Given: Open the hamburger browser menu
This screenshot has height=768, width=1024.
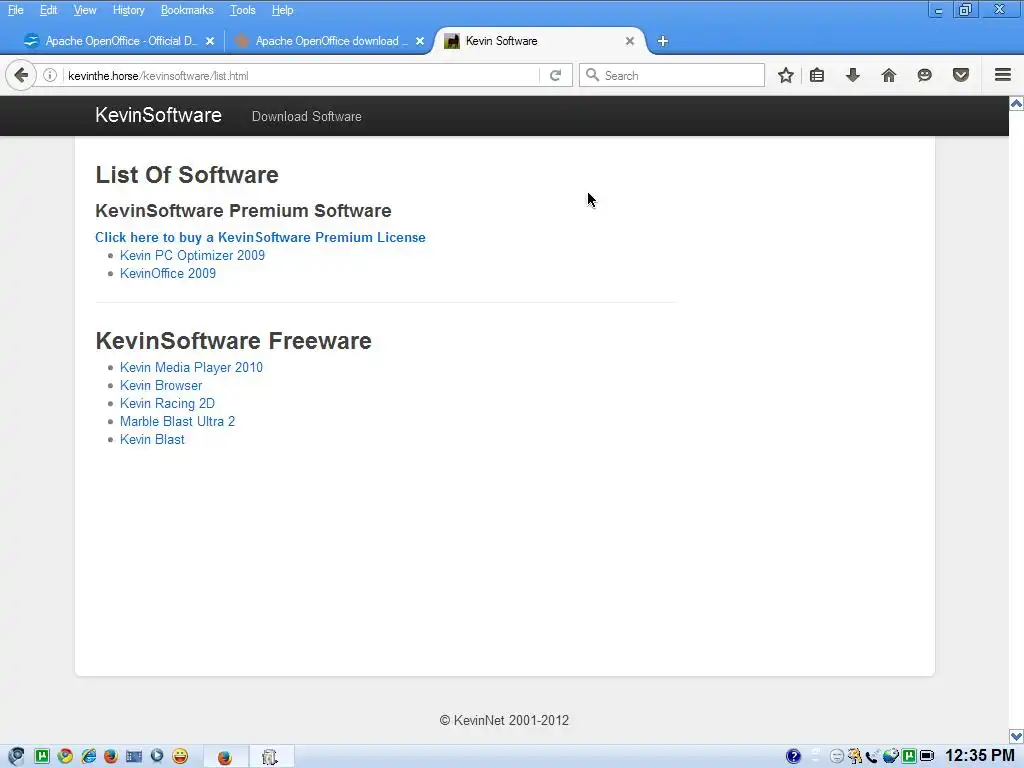Looking at the screenshot, I should 1002,75.
